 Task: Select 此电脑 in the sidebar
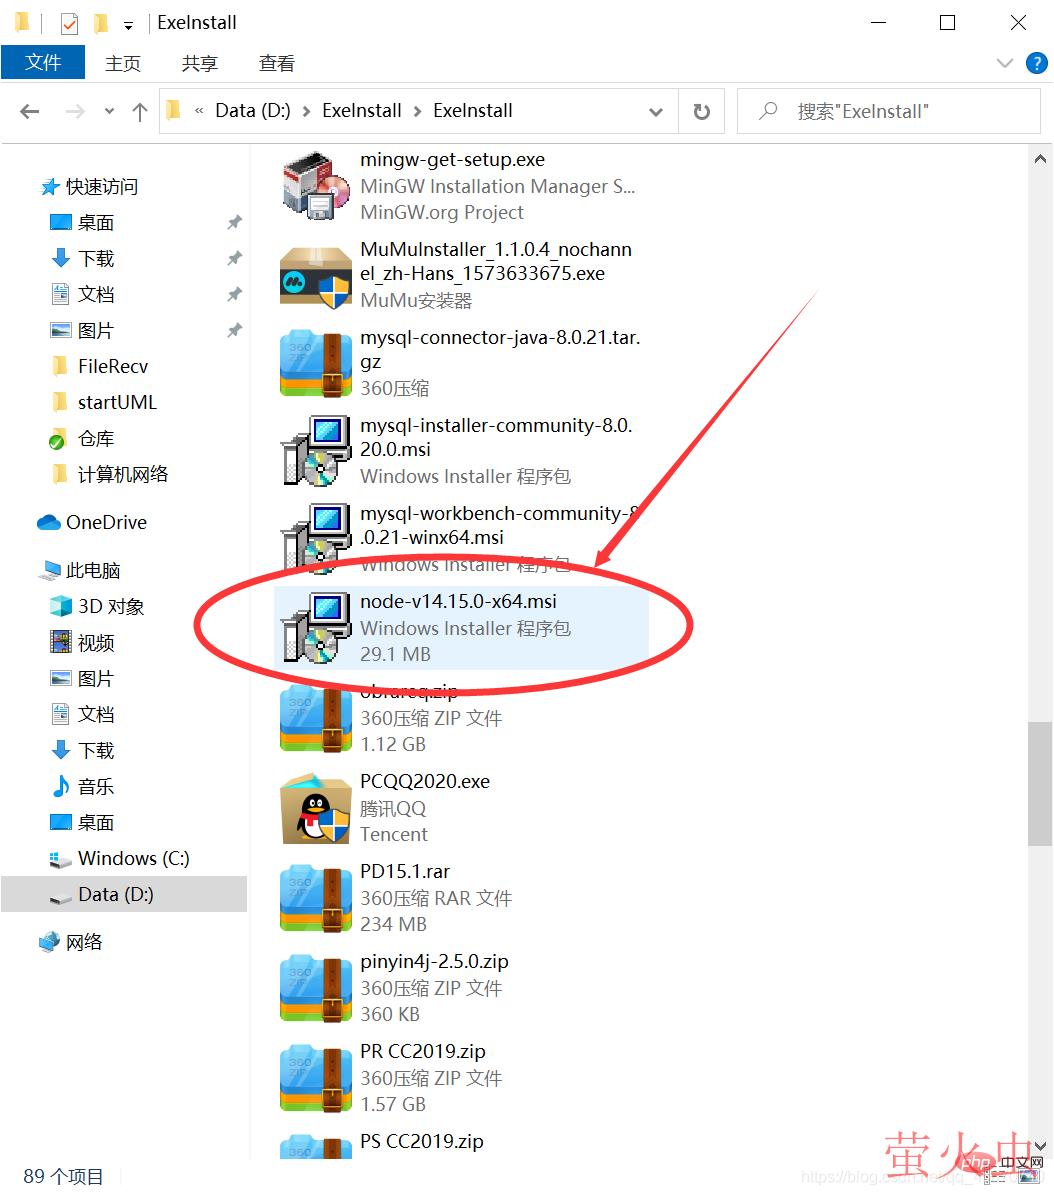click(x=80, y=570)
